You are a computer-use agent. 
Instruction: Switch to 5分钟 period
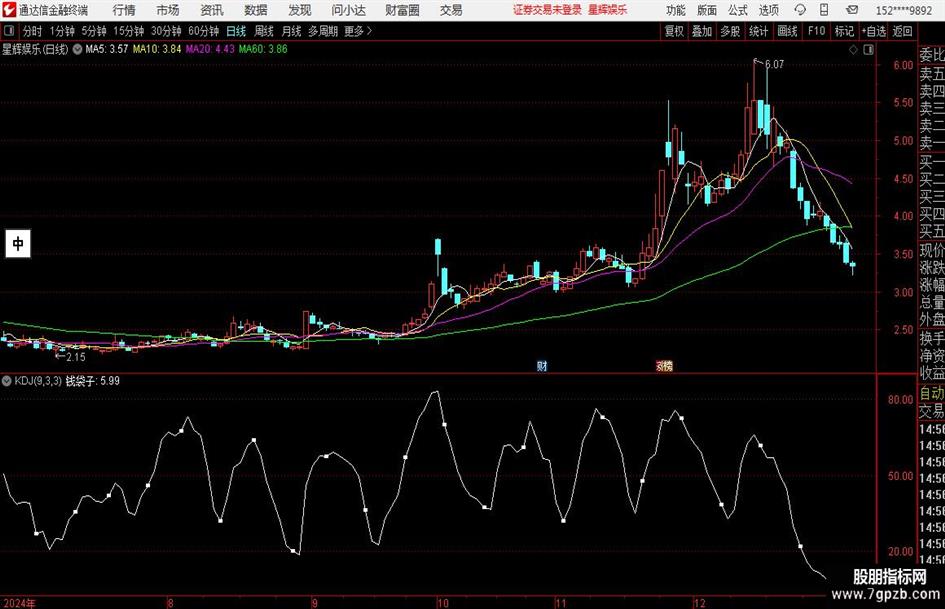[x=94, y=31]
